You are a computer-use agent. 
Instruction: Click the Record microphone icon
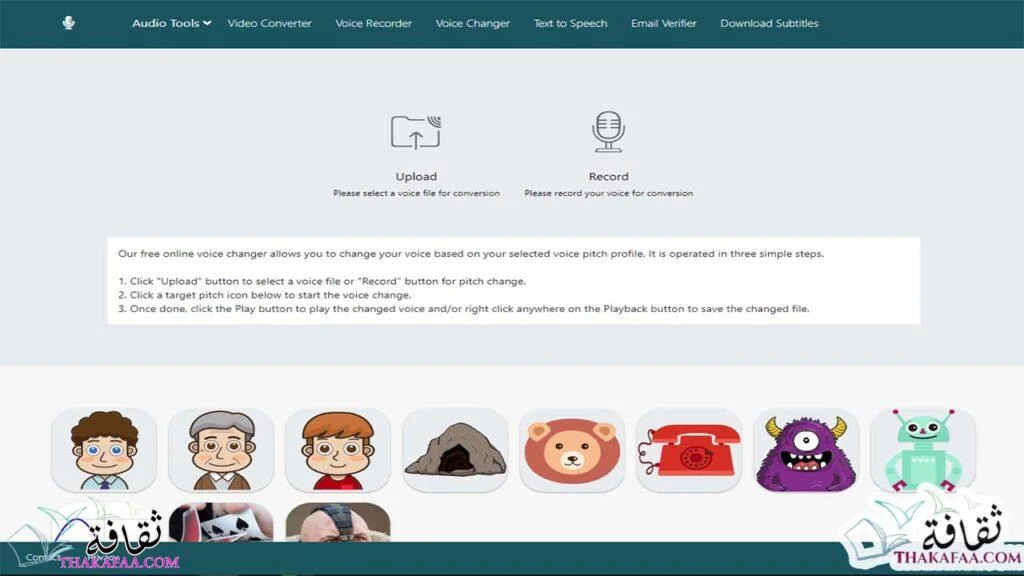pyautogui.click(x=609, y=131)
